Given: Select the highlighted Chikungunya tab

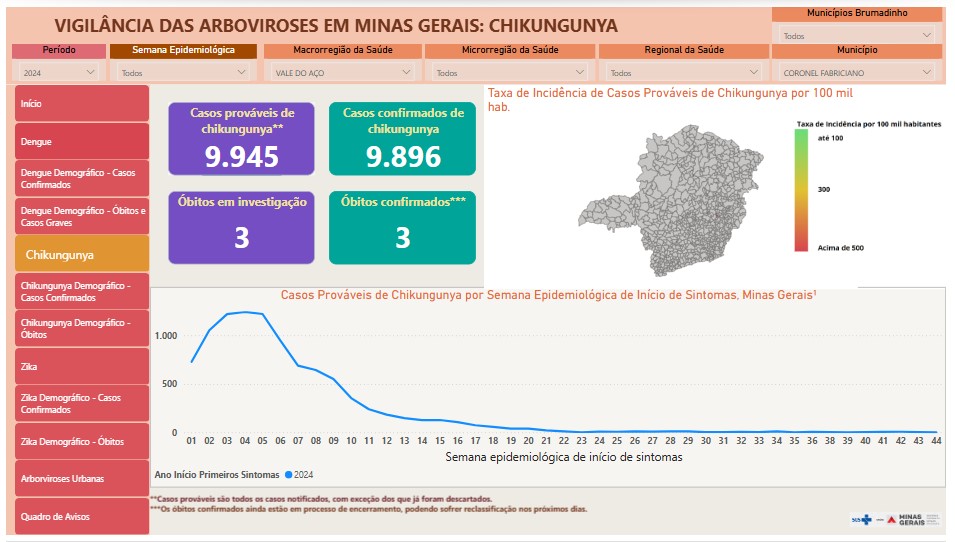Looking at the screenshot, I should click(x=82, y=255).
